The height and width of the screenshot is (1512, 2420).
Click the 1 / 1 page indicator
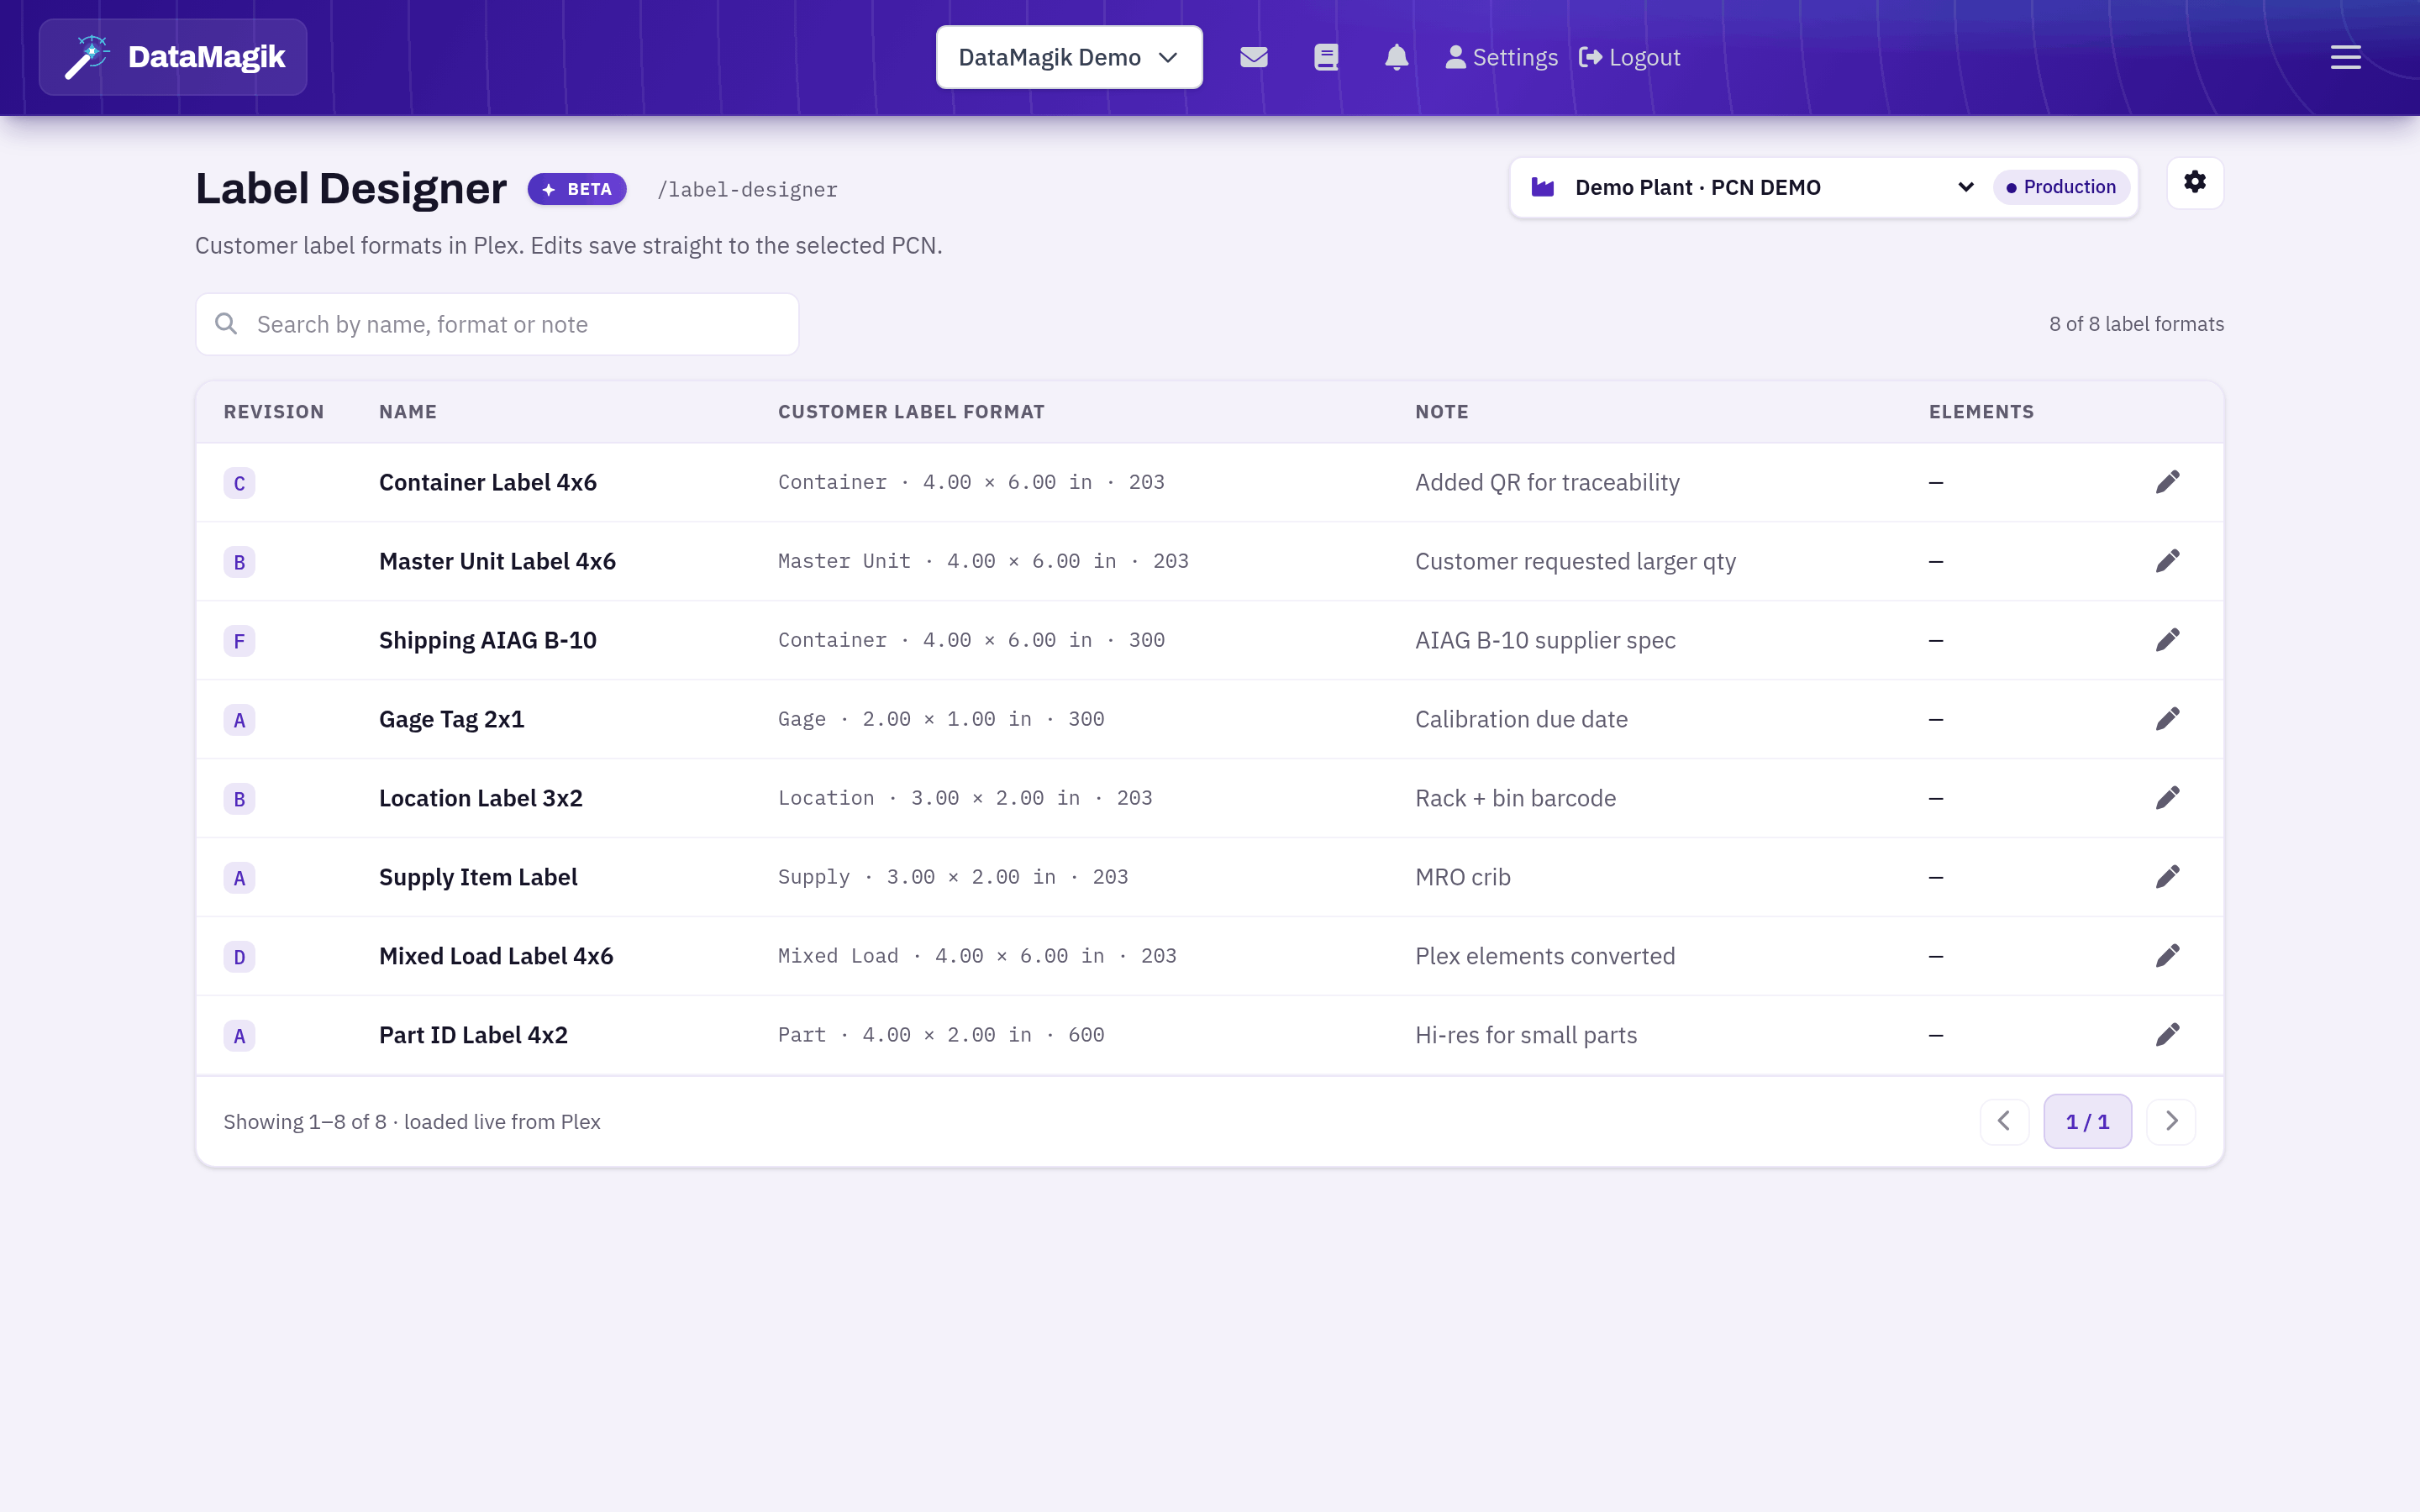coord(2087,1121)
